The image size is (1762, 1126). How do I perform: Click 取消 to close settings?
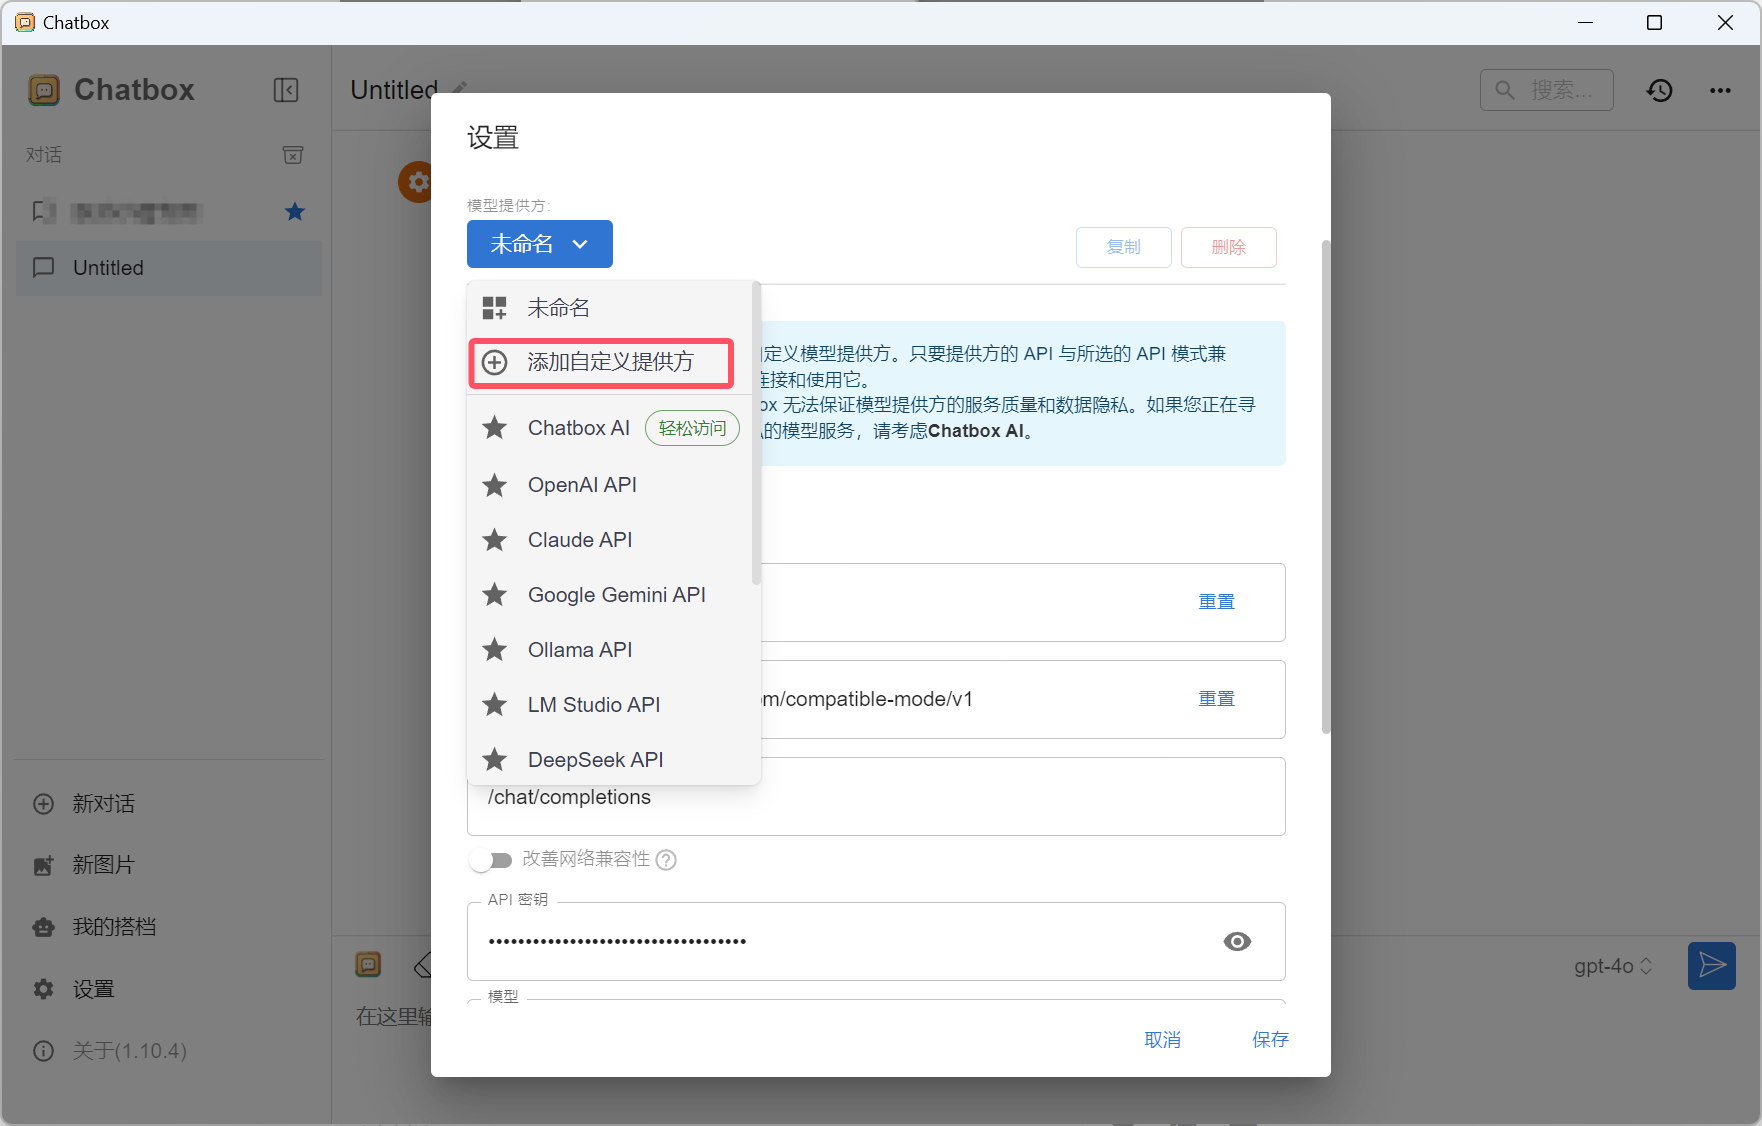pos(1162,1040)
